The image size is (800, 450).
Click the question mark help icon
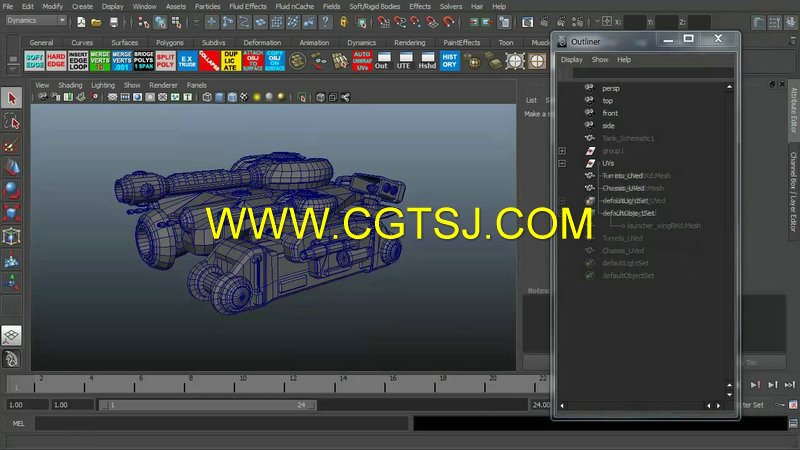pyautogui.click(x=325, y=22)
